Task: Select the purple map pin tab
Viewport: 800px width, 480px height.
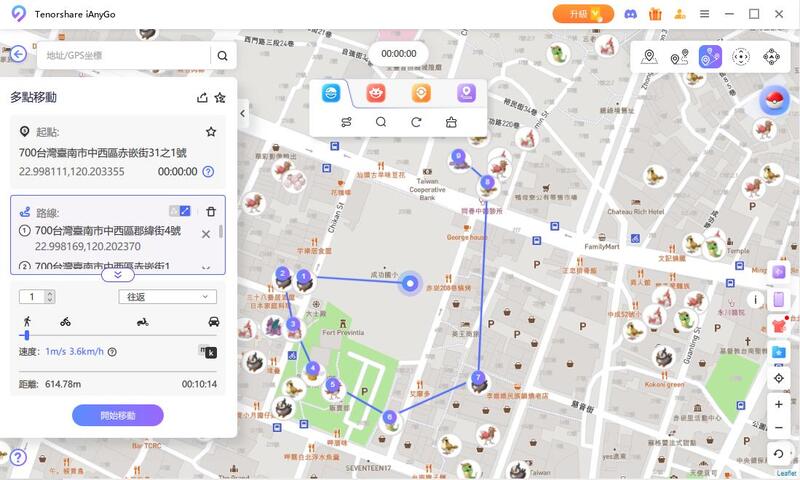Action: pos(466,93)
